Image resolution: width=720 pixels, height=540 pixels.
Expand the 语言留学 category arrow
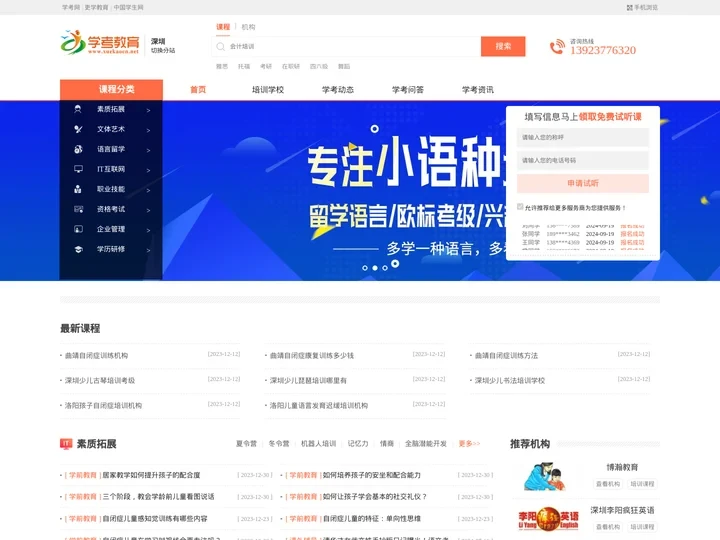pyautogui.click(x=148, y=150)
